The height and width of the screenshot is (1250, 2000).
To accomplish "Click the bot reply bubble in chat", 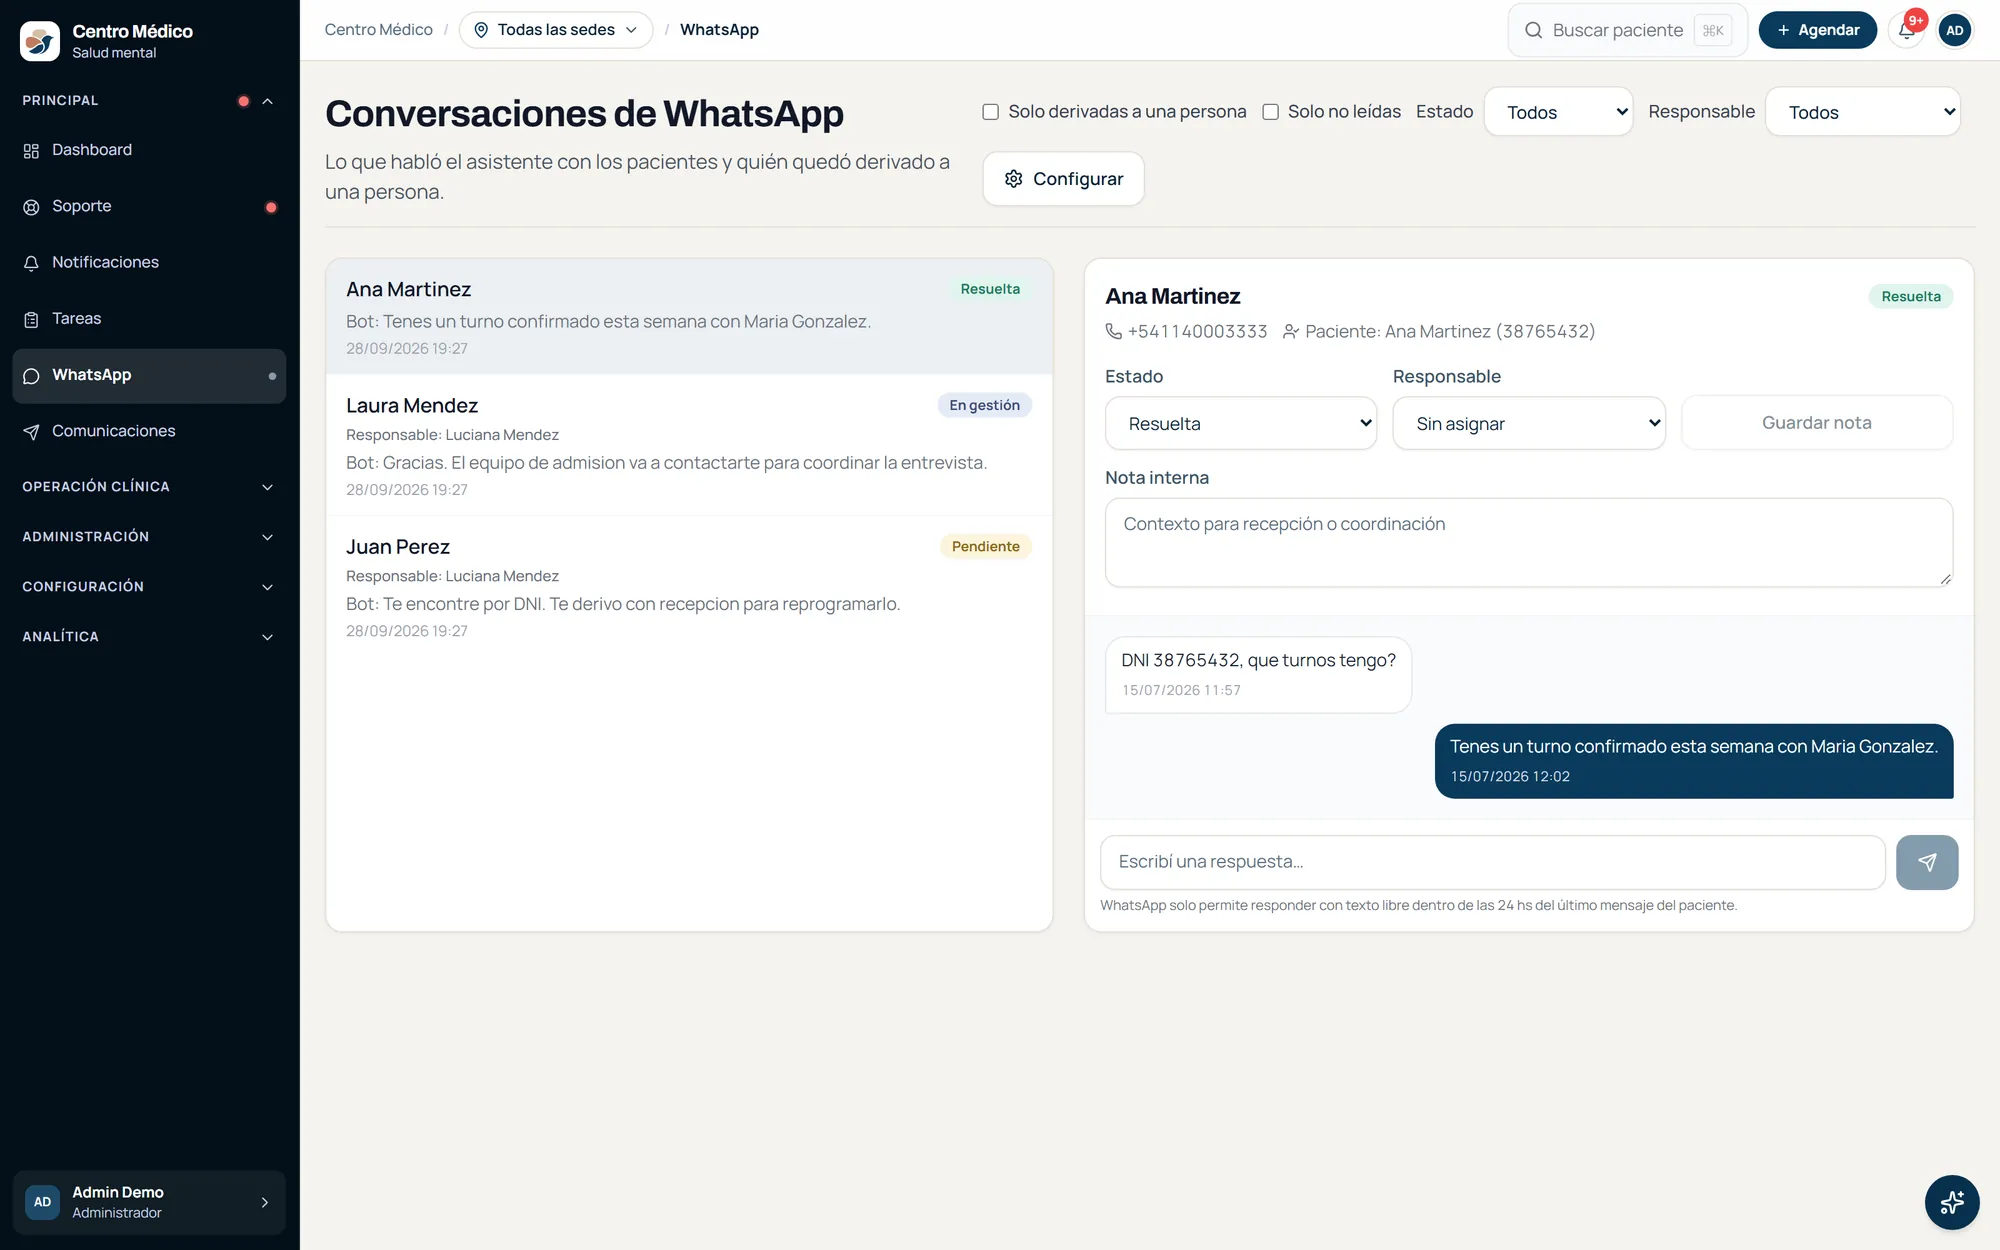I will tap(1694, 761).
